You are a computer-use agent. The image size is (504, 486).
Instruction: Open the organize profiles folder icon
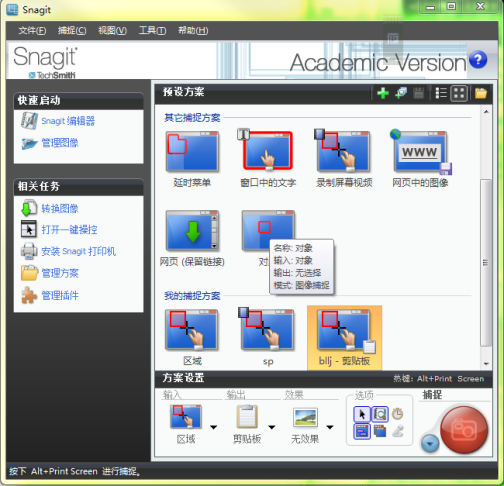pyautogui.click(x=481, y=93)
